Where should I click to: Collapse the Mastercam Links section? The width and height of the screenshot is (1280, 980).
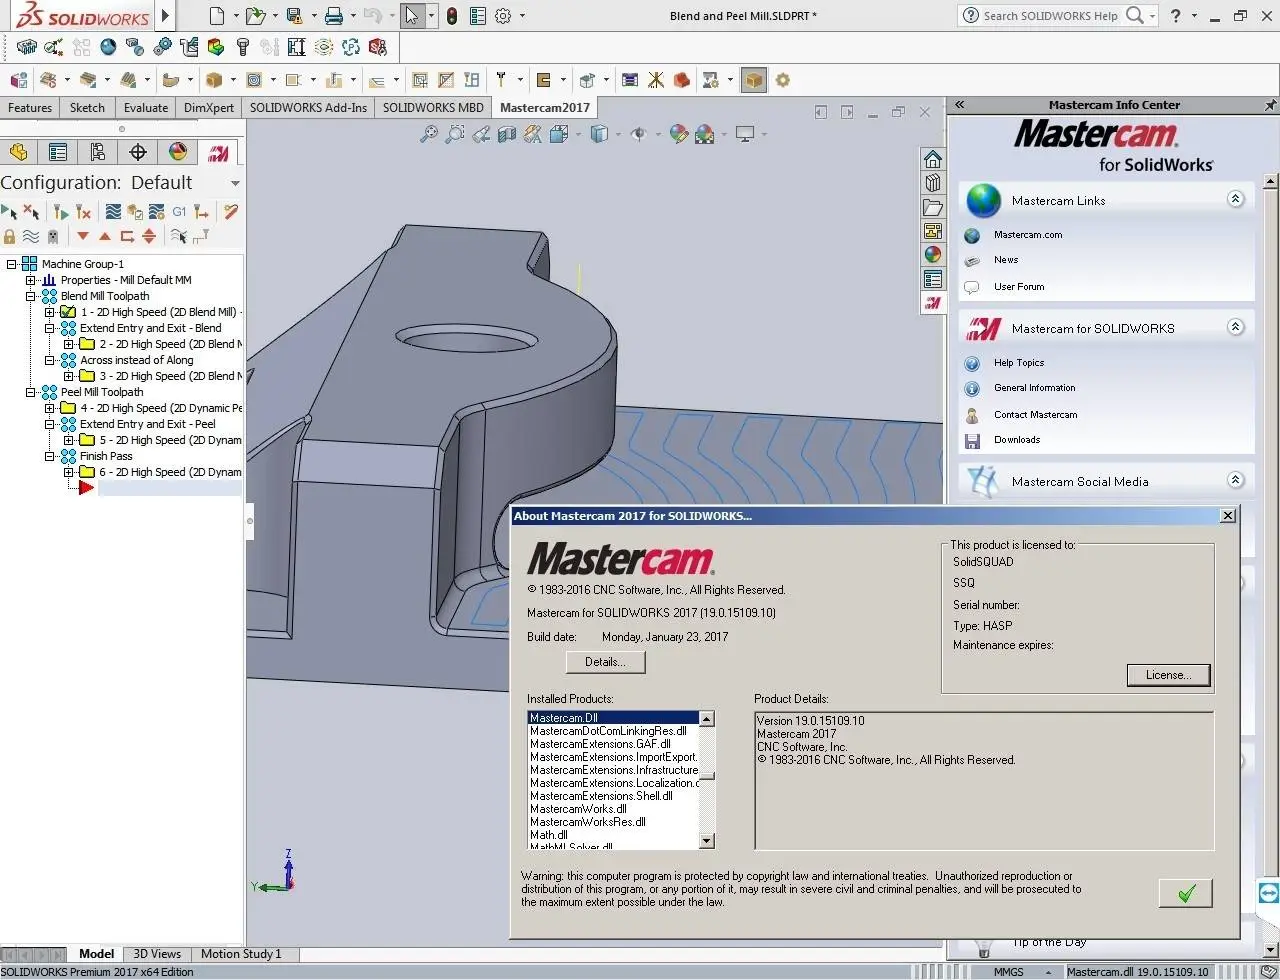tap(1236, 199)
